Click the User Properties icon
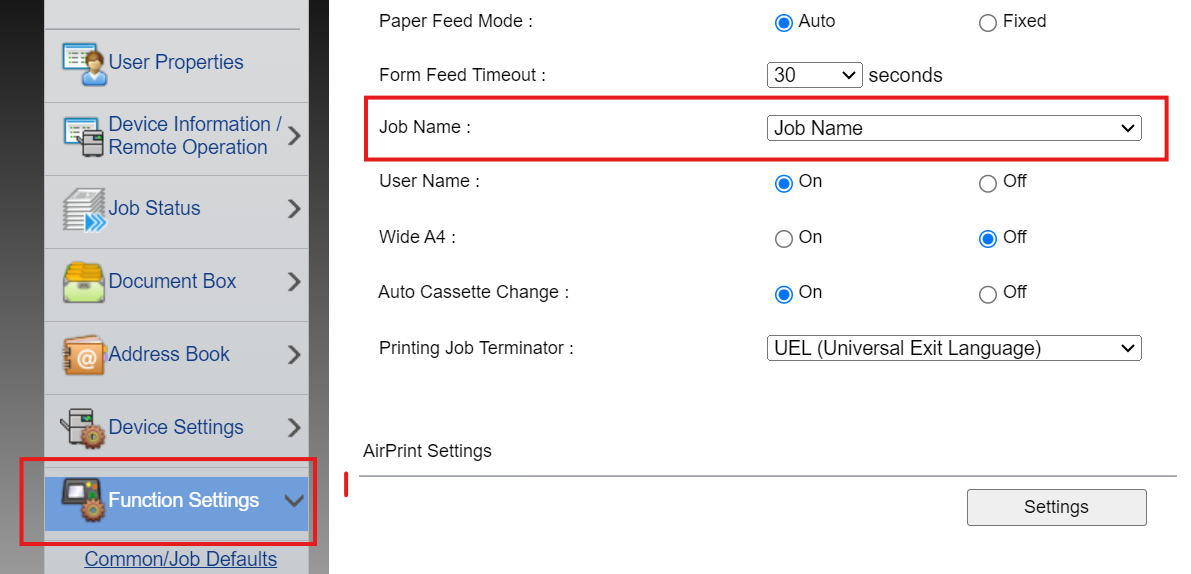This screenshot has width=1191, height=574. (x=84, y=63)
